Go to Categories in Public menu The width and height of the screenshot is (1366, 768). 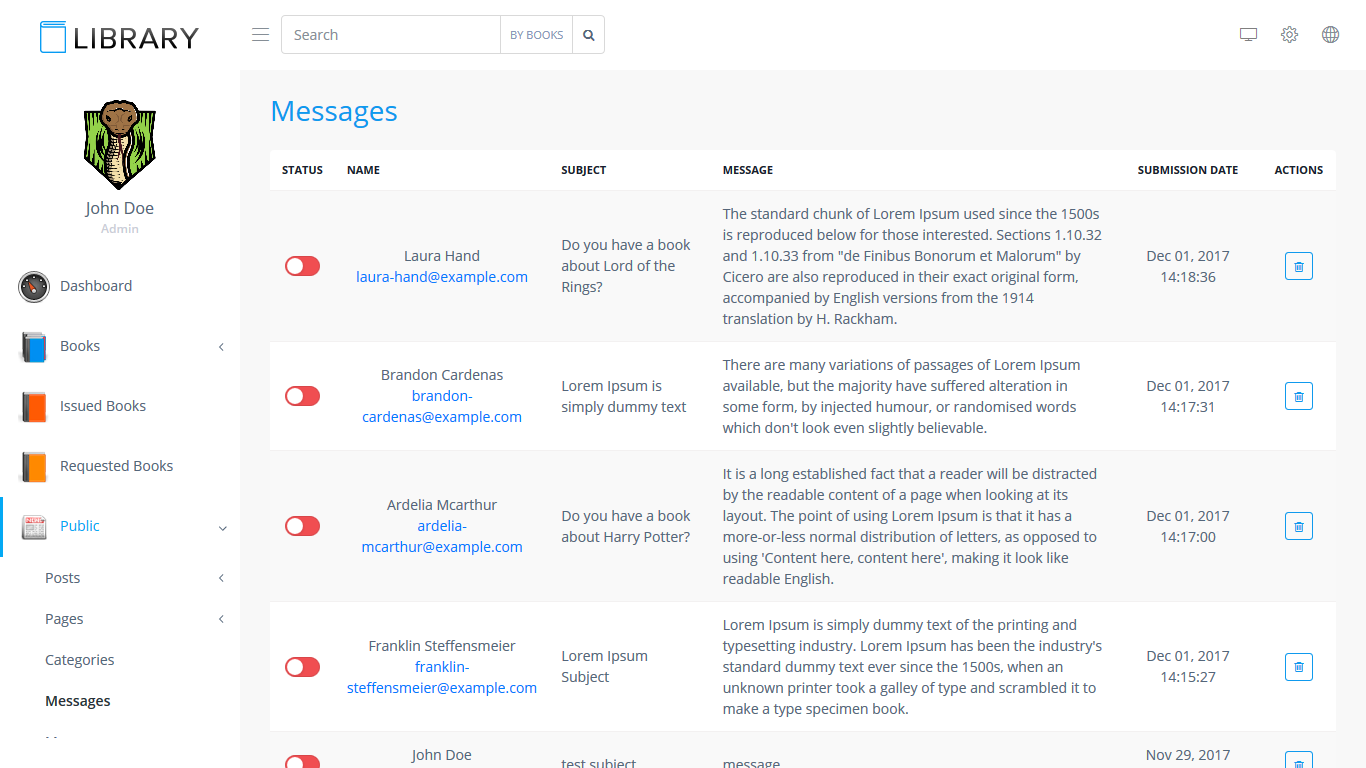click(80, 660)
